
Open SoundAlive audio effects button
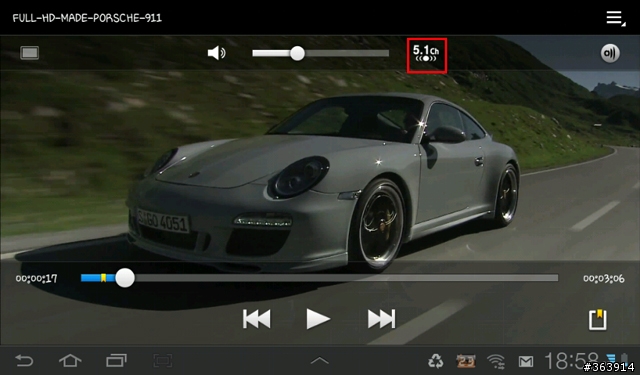click(610, 53)
